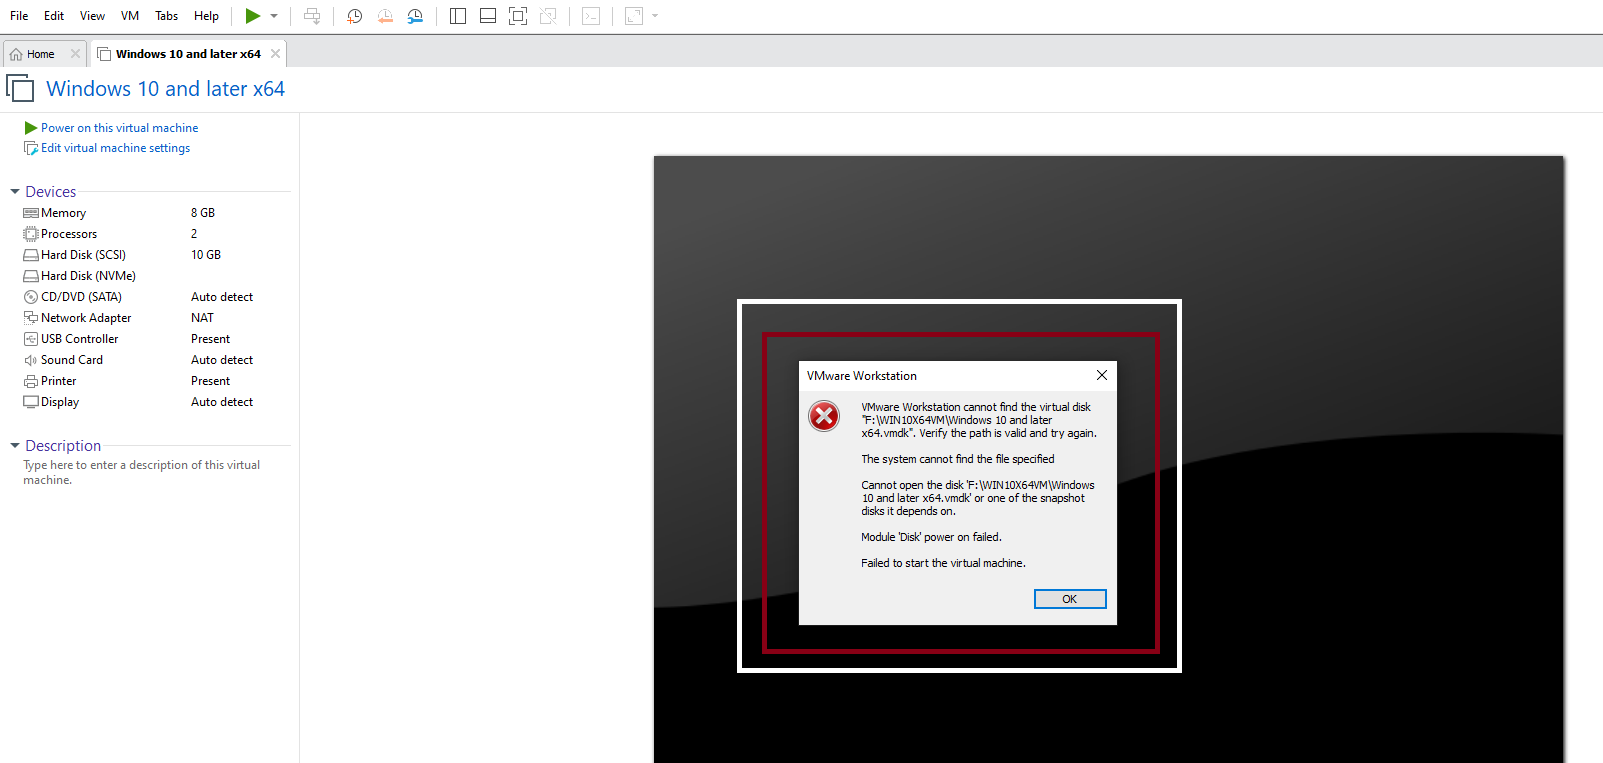Click the red error icon in dialog
This screenshot has width=1603, height=763.
[824, 415]
